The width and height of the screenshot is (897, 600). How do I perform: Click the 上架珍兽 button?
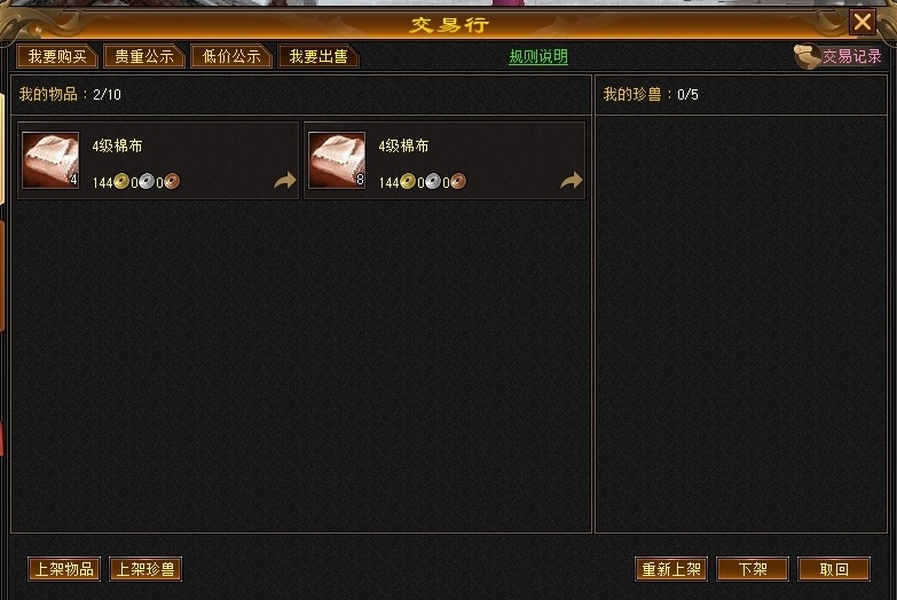coord(145,569)
